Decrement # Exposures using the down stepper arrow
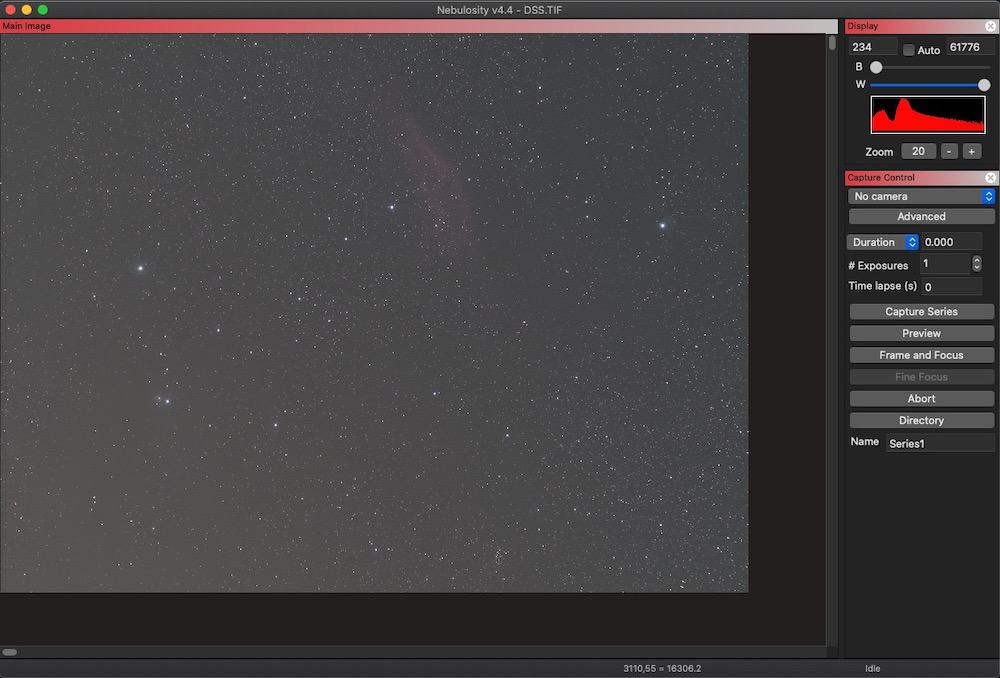This screenshot has height=678, width=1000. [x=977, y=267]
